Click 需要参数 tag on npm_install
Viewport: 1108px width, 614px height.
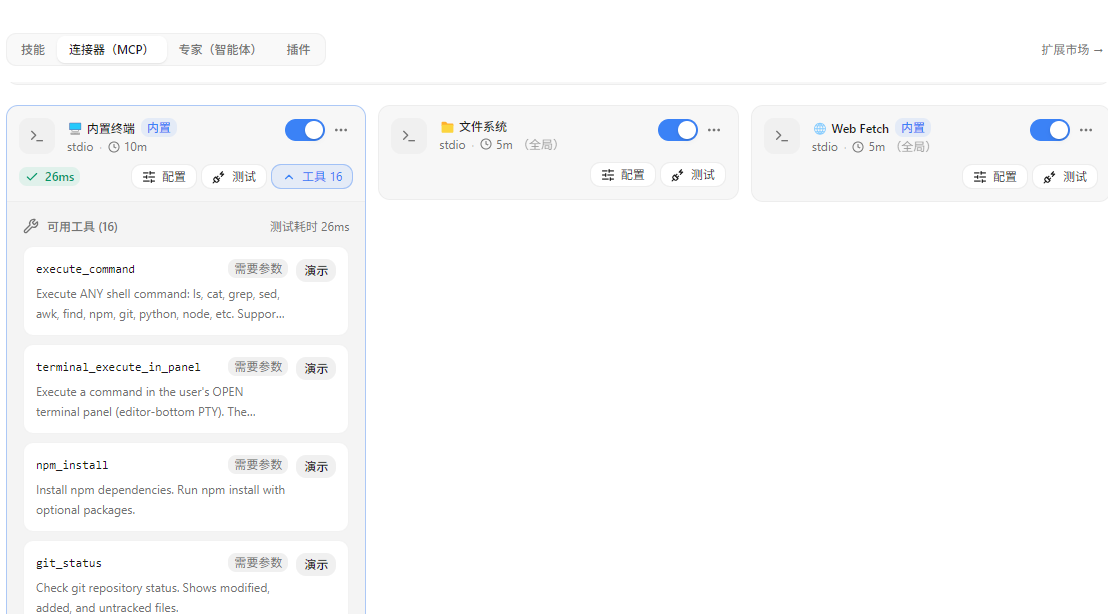click(x=258, y=464)
